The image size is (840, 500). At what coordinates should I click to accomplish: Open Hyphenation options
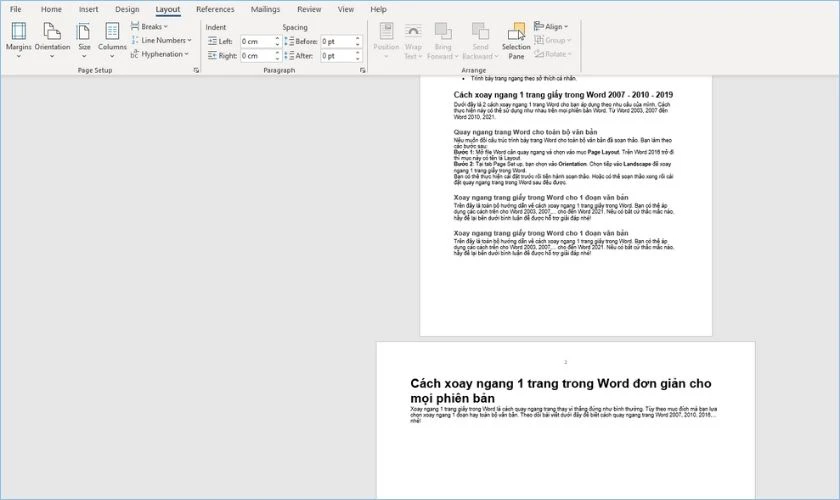[x=160, y=54]
